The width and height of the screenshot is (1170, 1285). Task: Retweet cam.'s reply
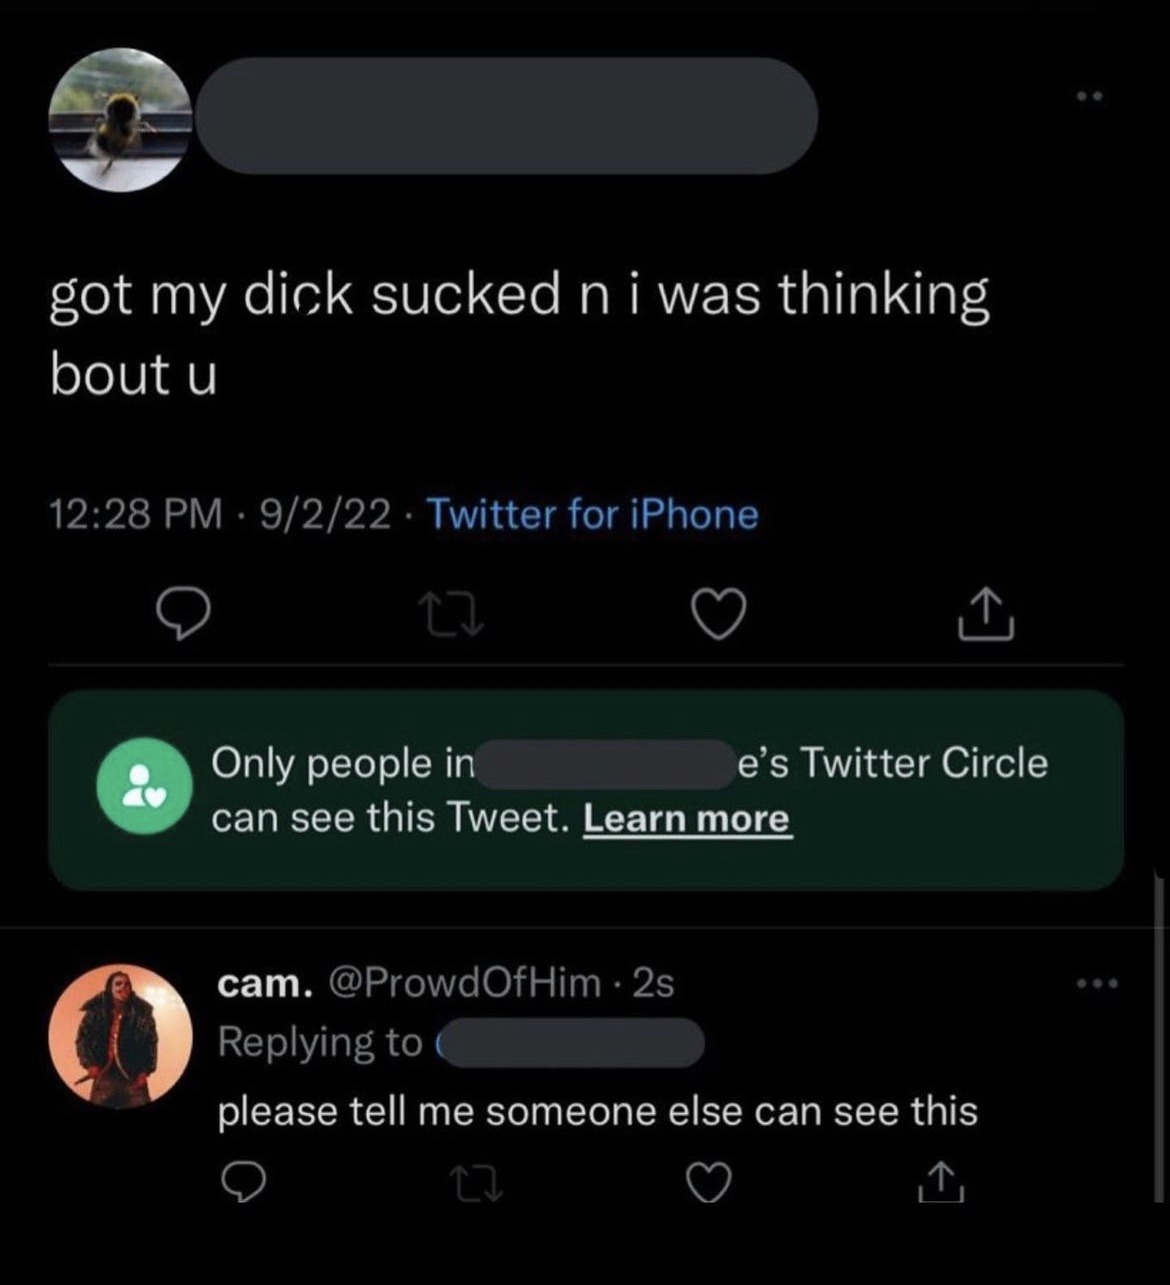[x=475, y=1183]
